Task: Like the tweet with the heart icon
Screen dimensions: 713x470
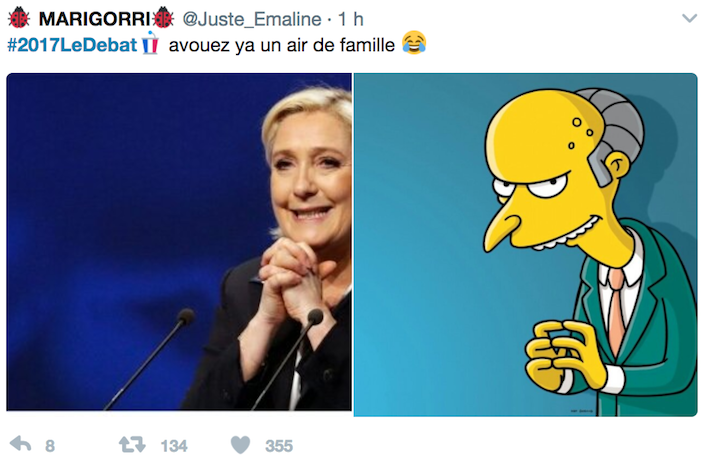Action: tap(241, 445)
